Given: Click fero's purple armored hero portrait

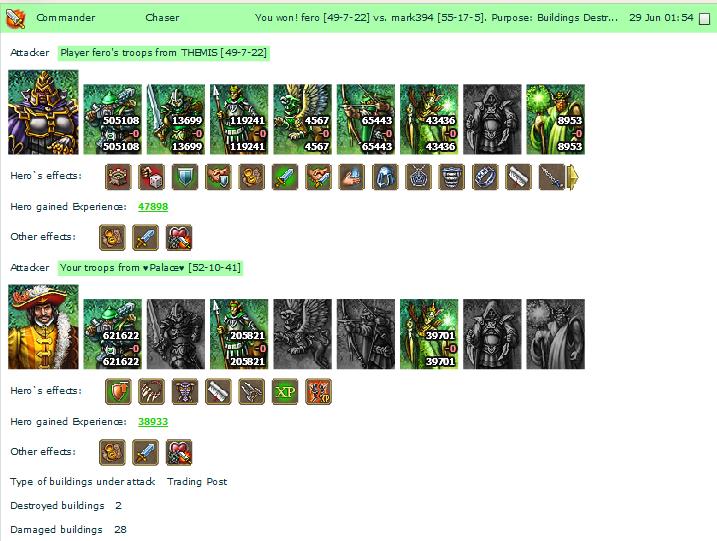Looking at the screenshot, I should (x=43, y=112).
